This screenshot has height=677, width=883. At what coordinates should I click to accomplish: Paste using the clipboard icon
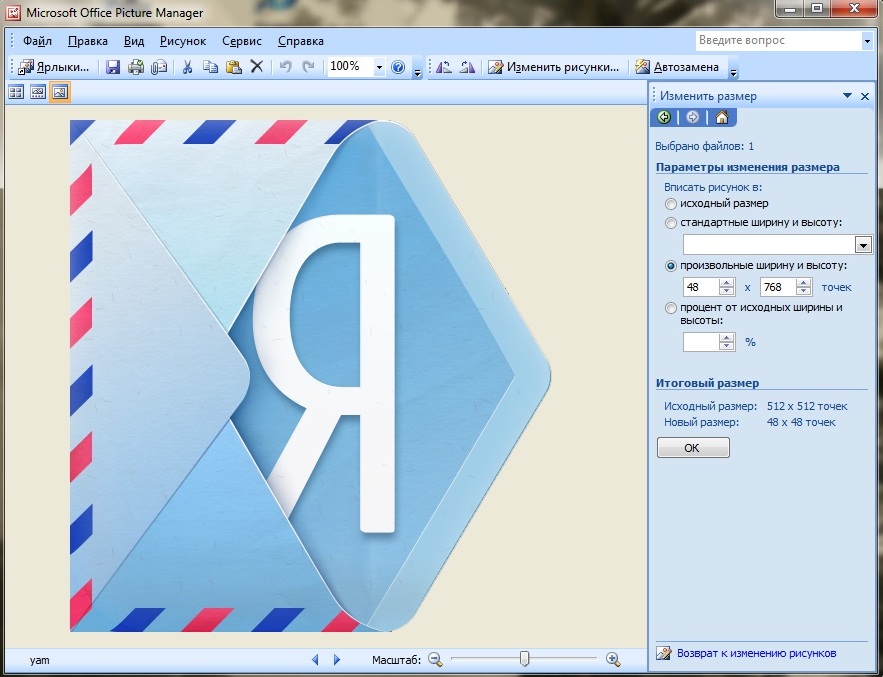pos(234,67)
